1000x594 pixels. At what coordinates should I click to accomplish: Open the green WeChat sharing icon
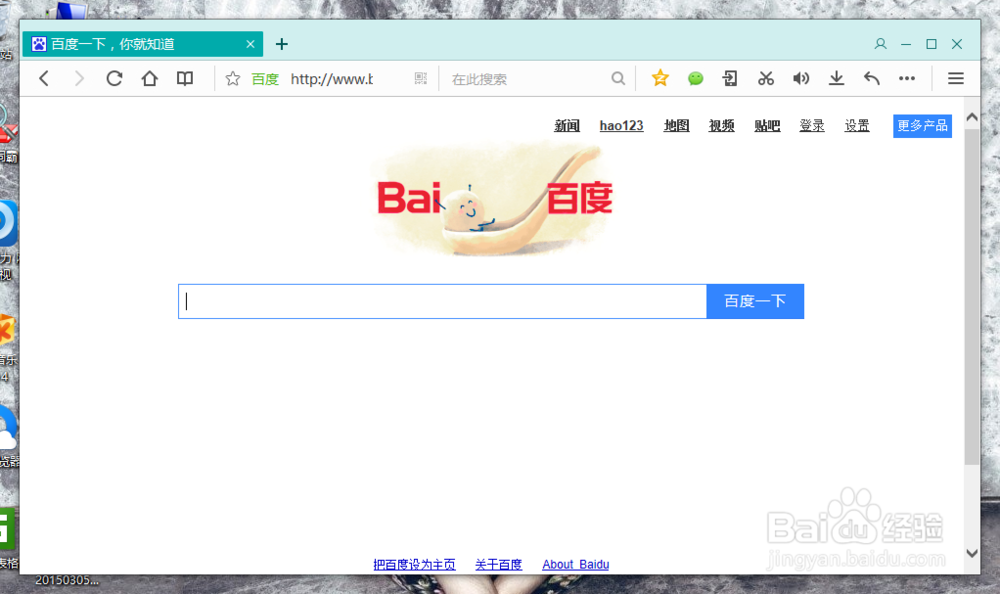point(695,78)
